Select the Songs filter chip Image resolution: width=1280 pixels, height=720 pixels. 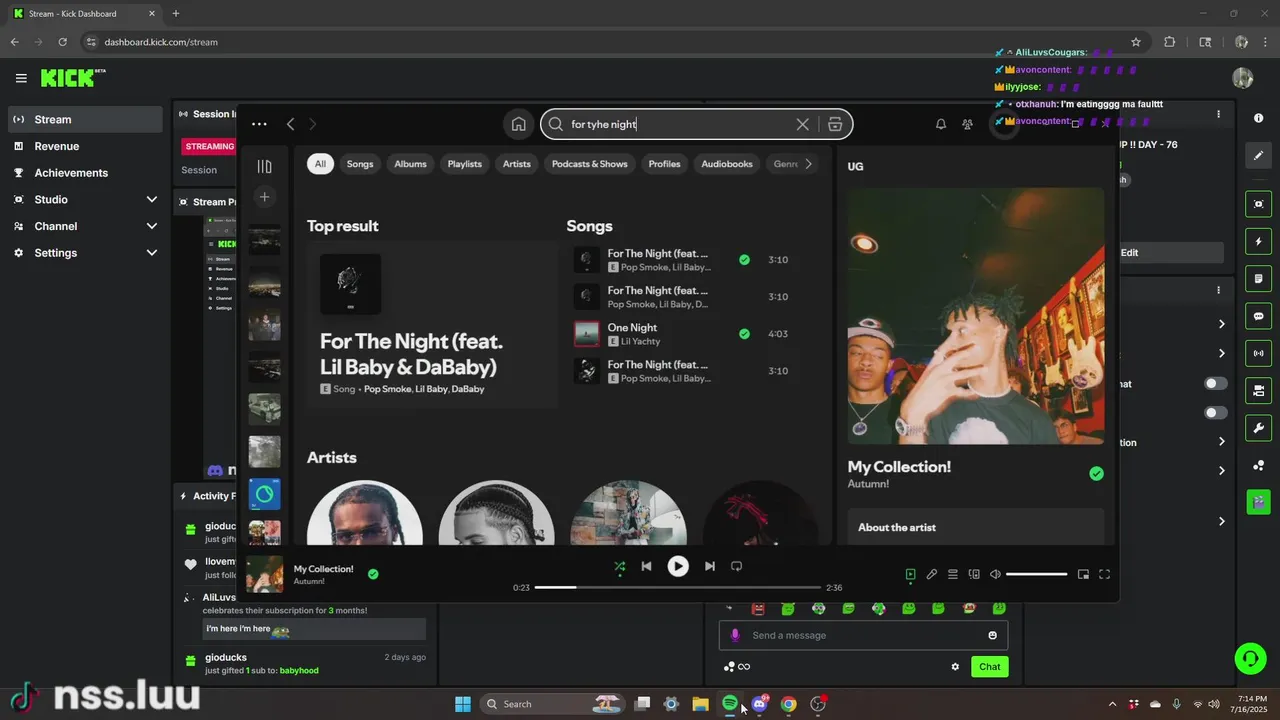[x=360, y=164]
